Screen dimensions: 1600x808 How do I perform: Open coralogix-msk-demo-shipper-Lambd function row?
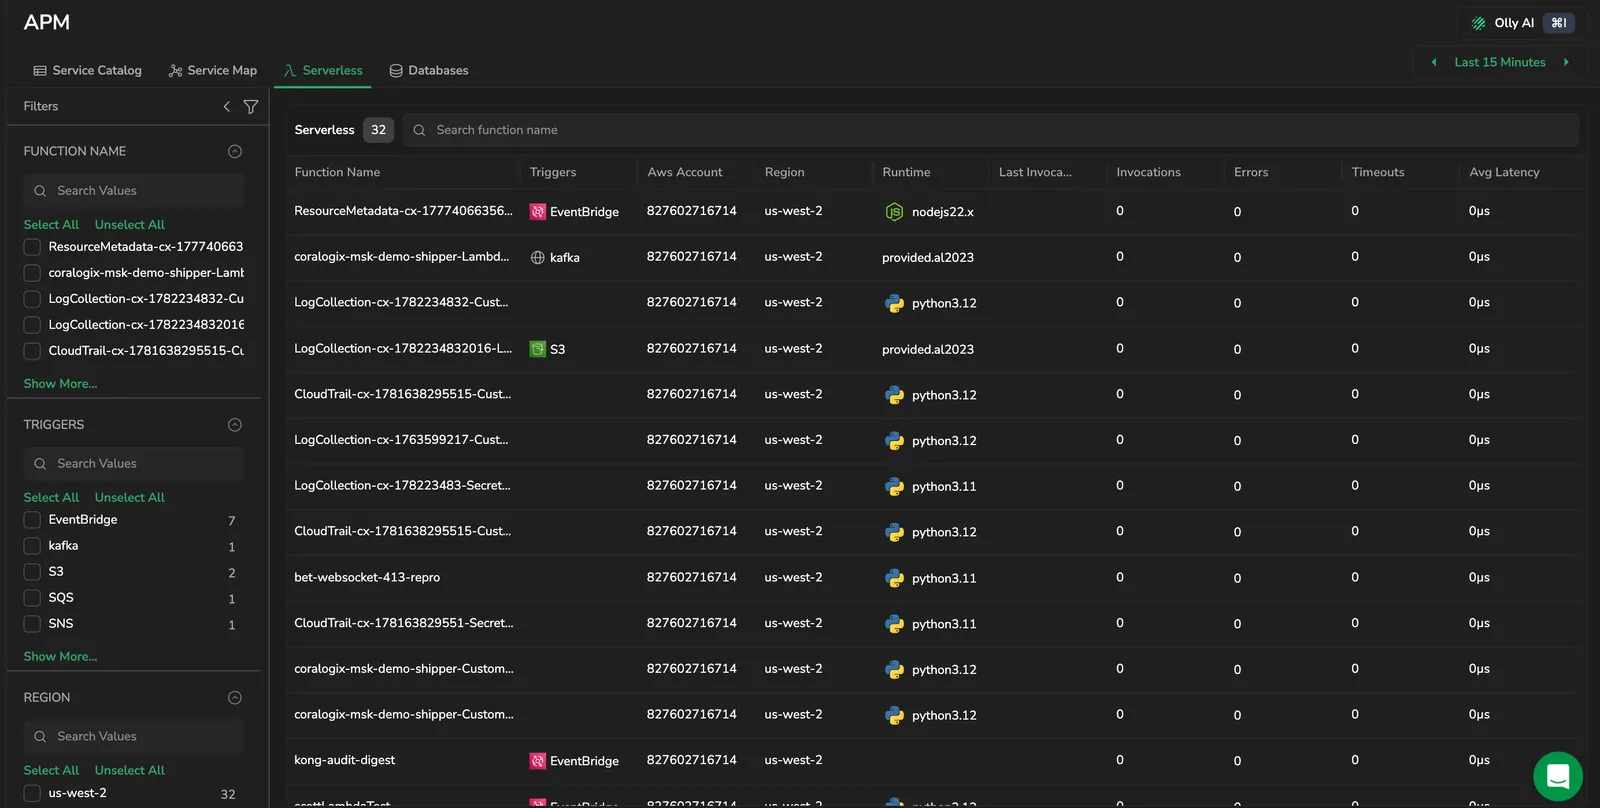[401, 257]
